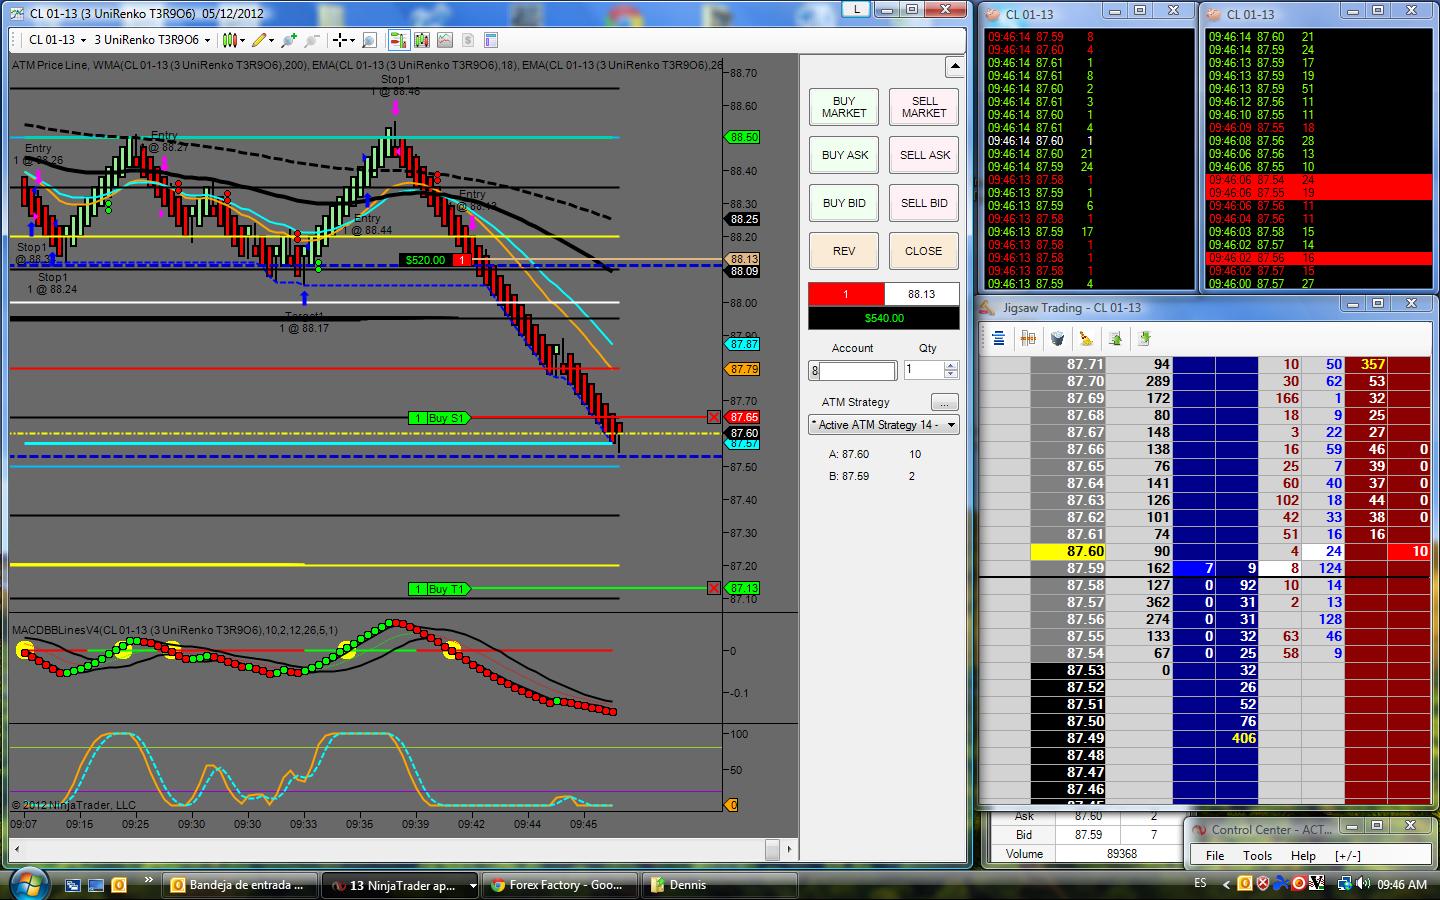Click the chart horizontal scrollbar thumb

772,849
